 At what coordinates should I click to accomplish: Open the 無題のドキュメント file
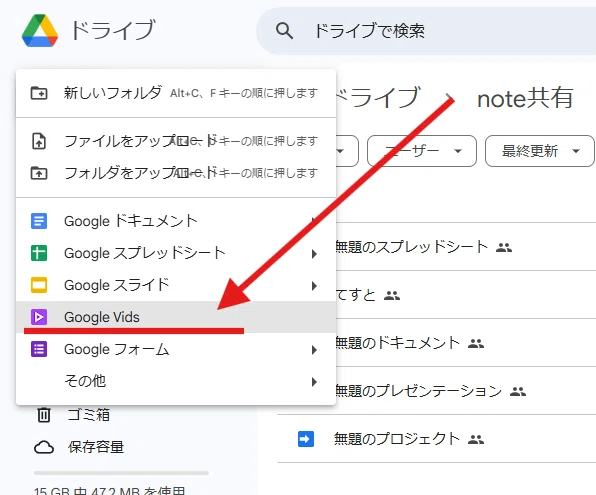point(397,343)
